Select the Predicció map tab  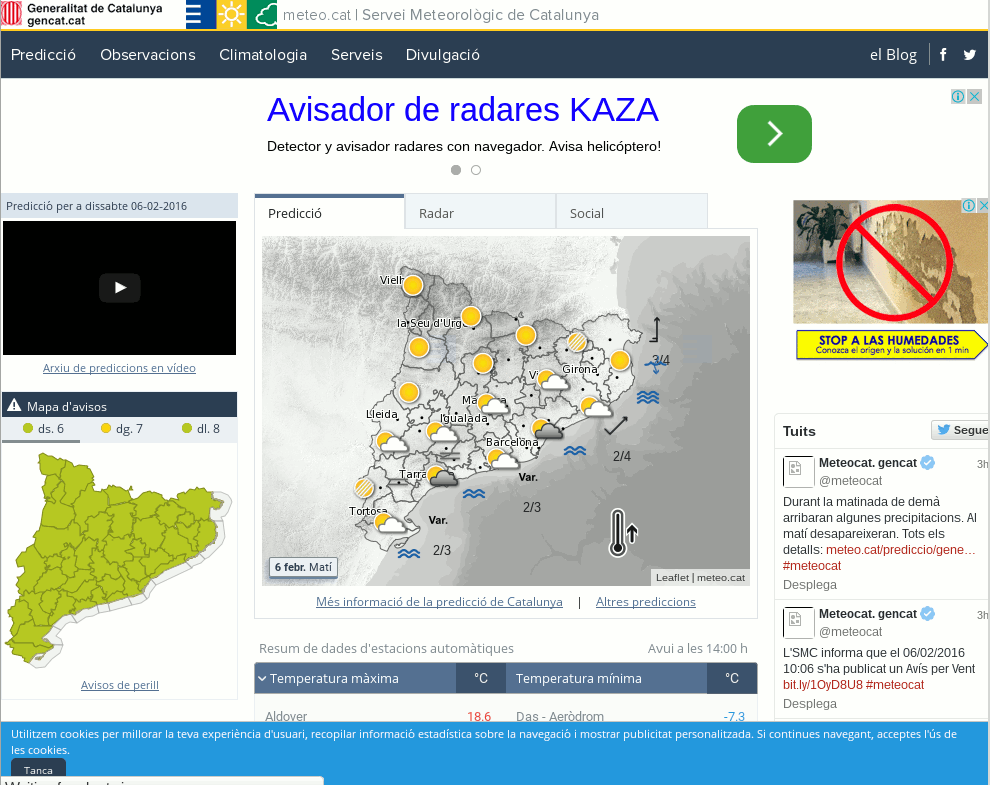coord(329,213)
